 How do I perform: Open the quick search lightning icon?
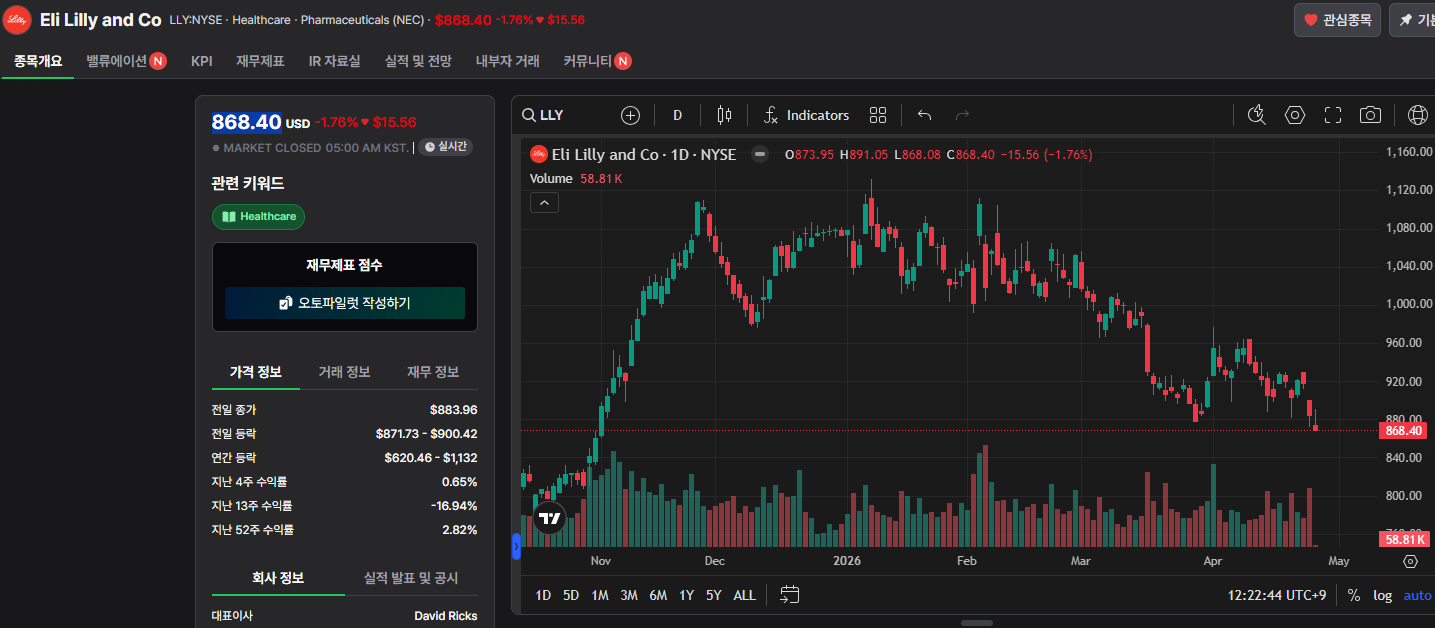coord(1257,115)
